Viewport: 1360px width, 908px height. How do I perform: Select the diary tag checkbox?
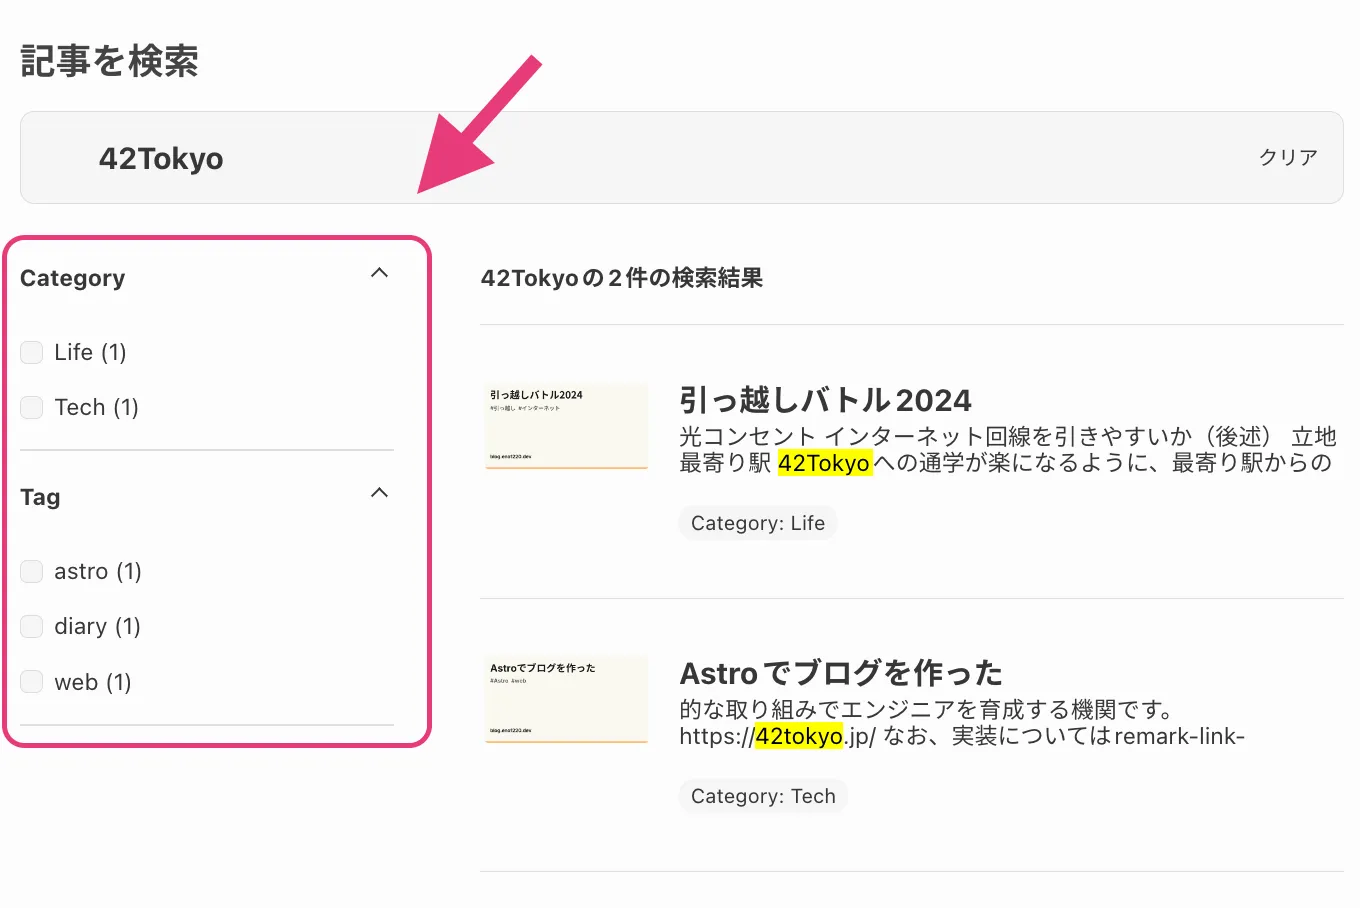(x=32, y=626)
